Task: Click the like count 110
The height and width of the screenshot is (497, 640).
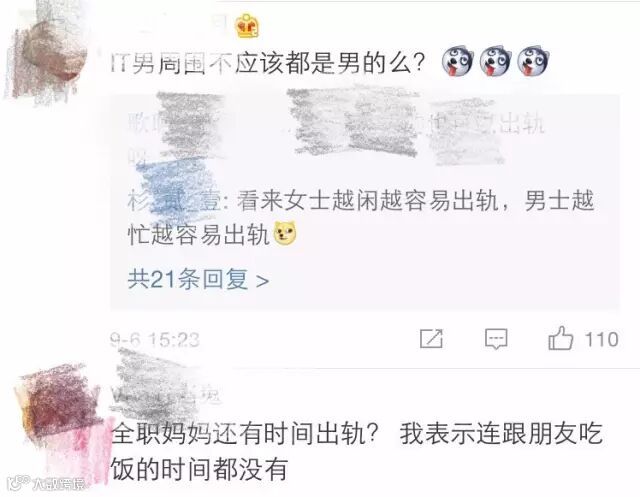Action: coord(602,339)
